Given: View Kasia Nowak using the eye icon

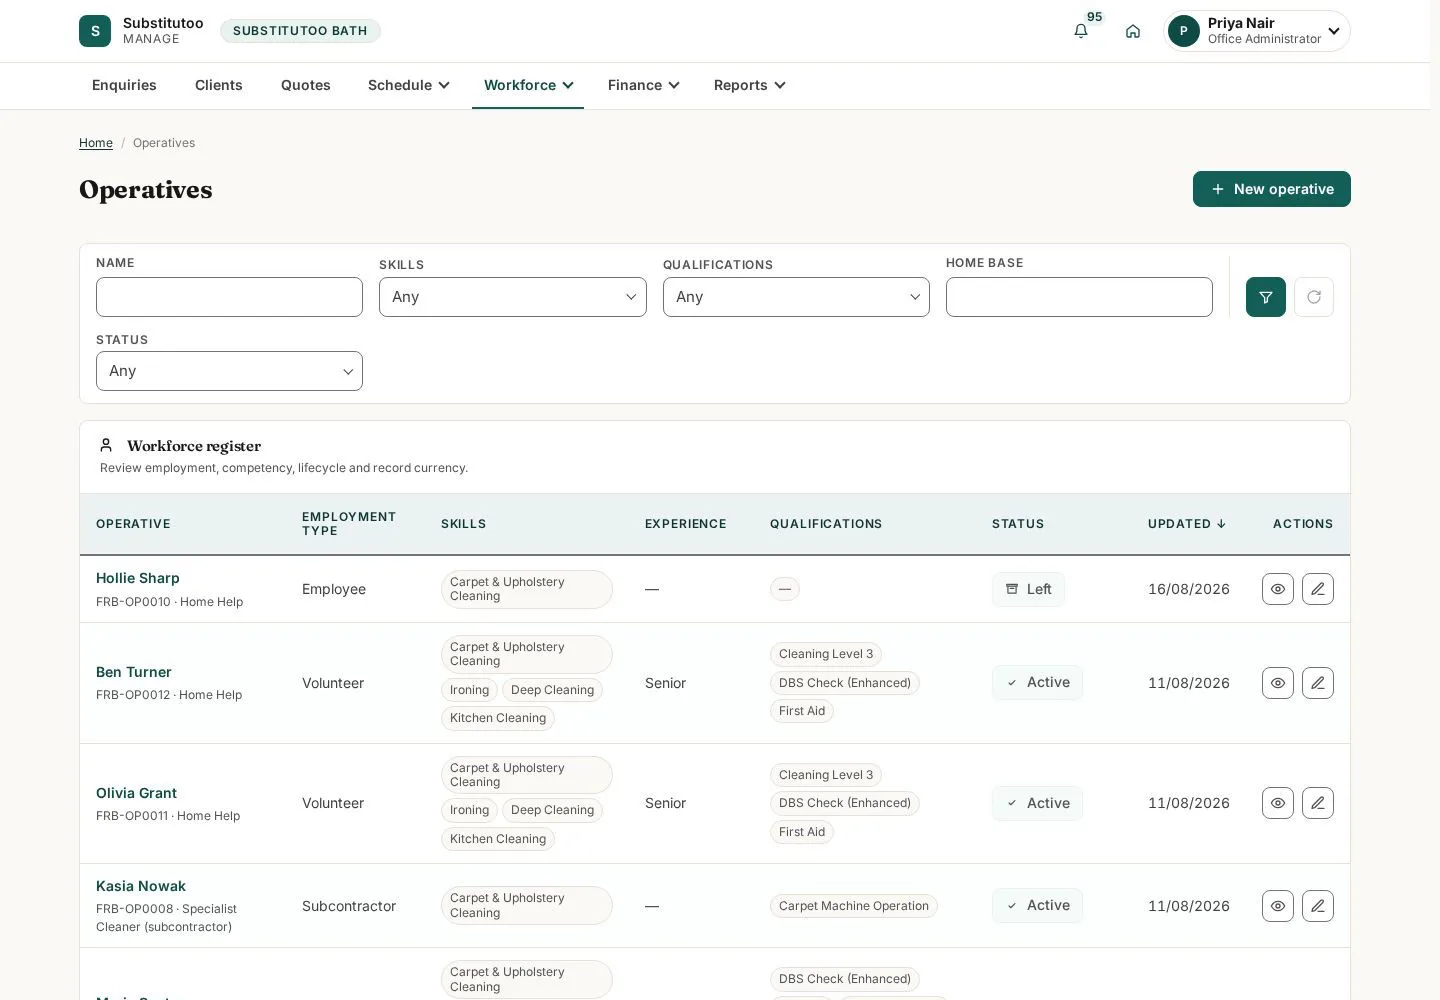Looking at the screenshot, I should (x=1278, y=906).
